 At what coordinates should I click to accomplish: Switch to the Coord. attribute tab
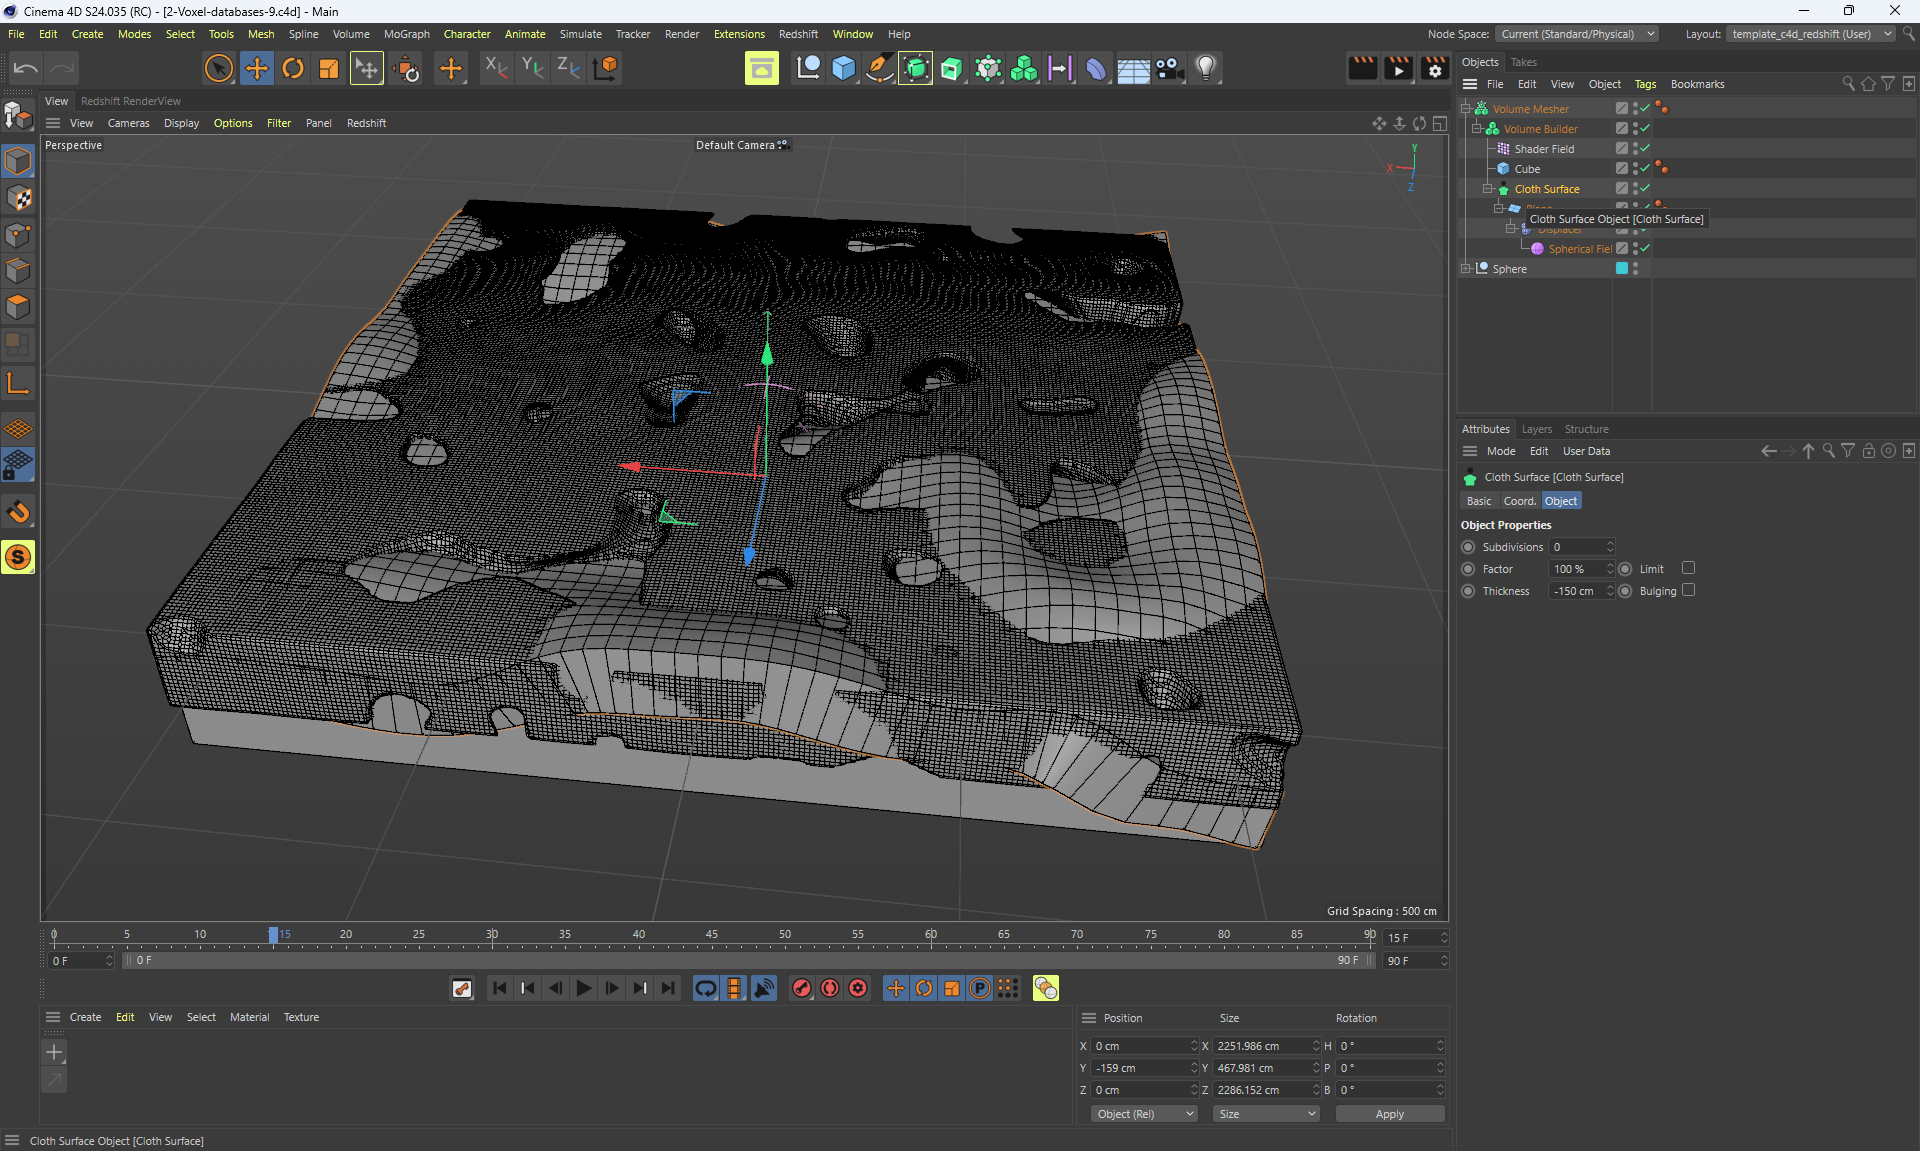coord(1518,501)
